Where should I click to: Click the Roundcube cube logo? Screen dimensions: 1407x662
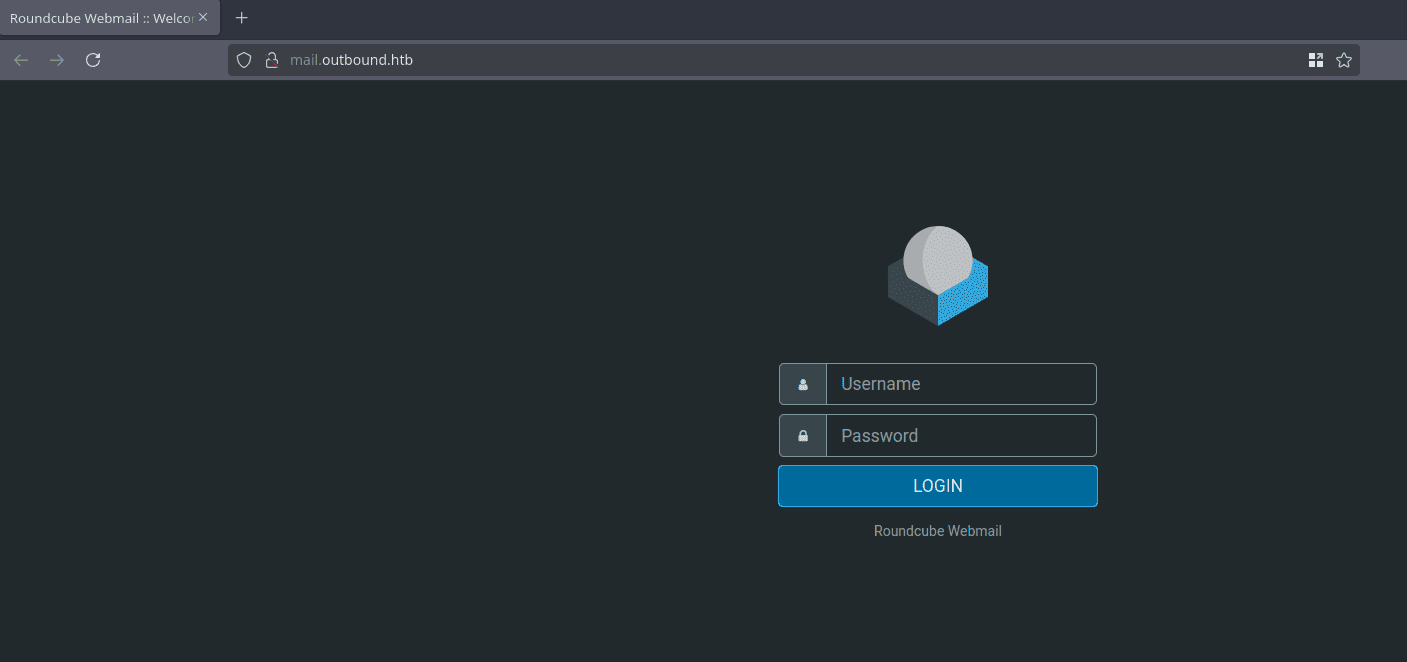937,275
